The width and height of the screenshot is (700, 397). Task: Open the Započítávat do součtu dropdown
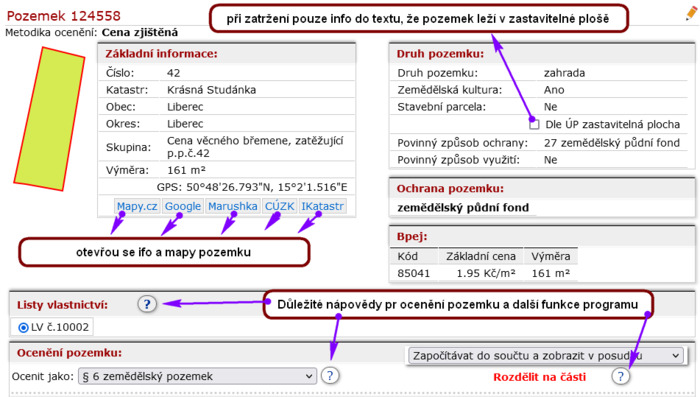546,356
